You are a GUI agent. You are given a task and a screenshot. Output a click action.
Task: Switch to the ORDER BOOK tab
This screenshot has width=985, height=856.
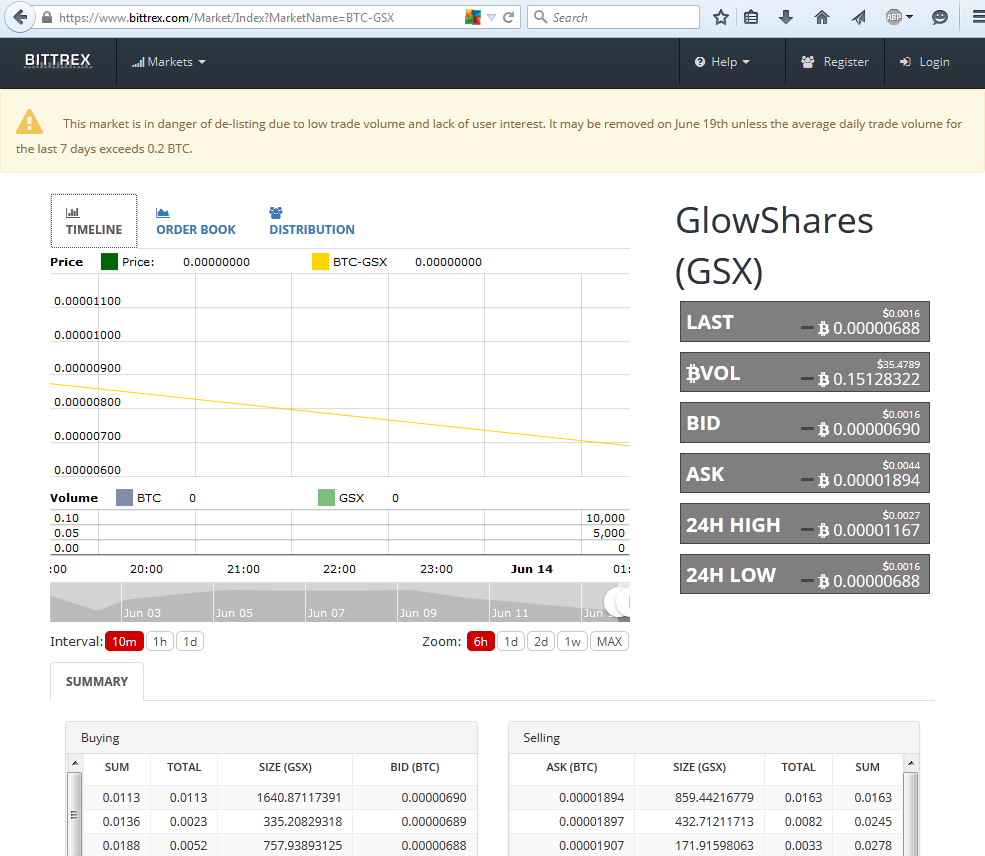click(x=196, y=221)
